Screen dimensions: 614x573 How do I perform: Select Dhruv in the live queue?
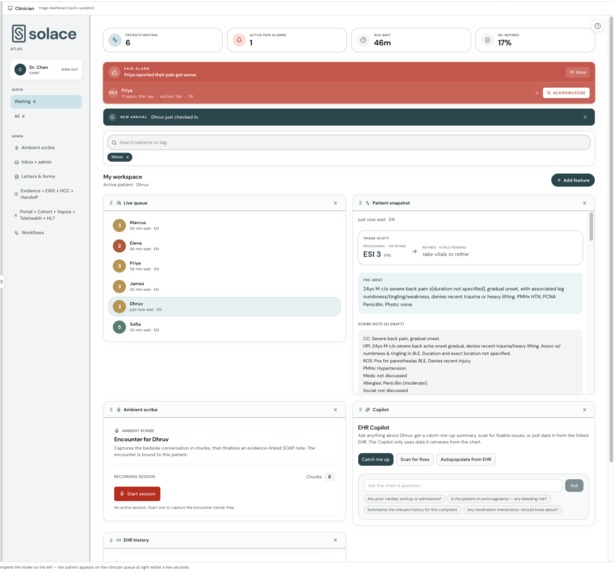click(224, 306)
